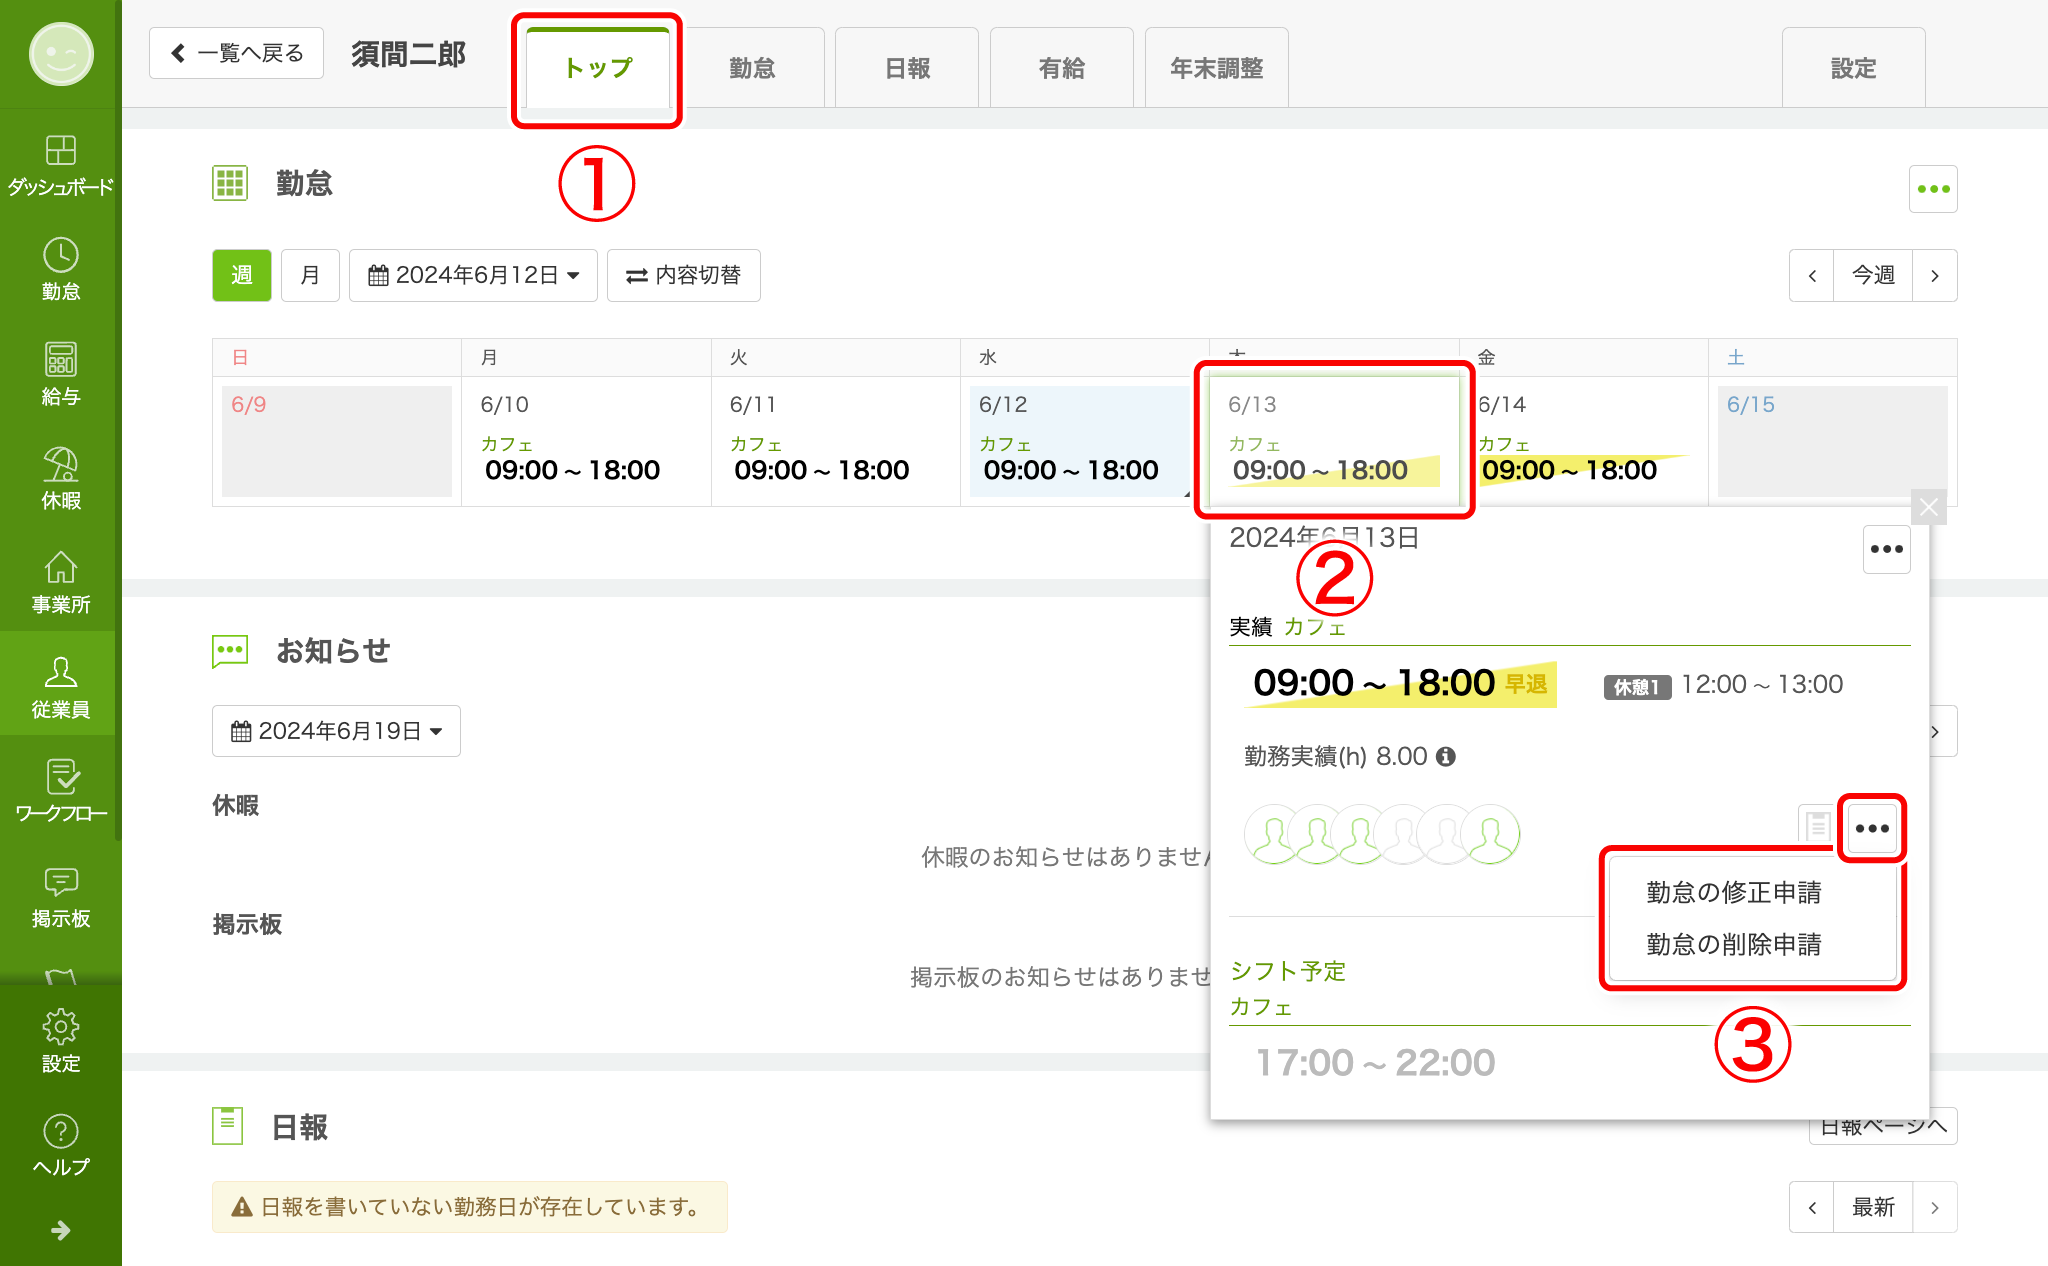2048x1266 pixels.
Task: Go to 休暇 leave section in sidebar
Action: [60, 479]
